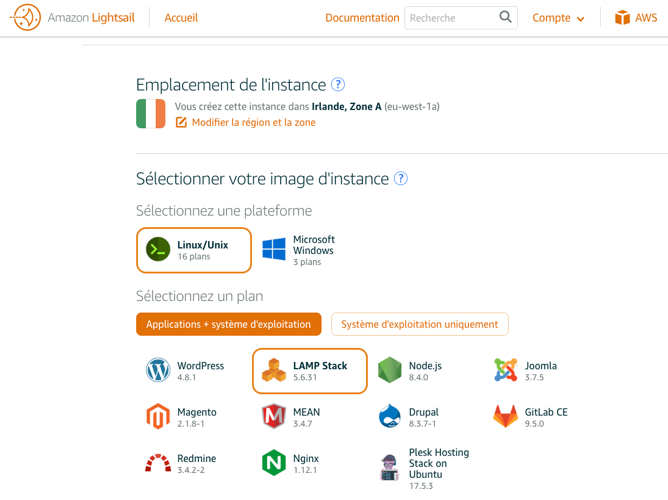
Task: Select Applications + système d'exploitation tab
Action: 228,324
